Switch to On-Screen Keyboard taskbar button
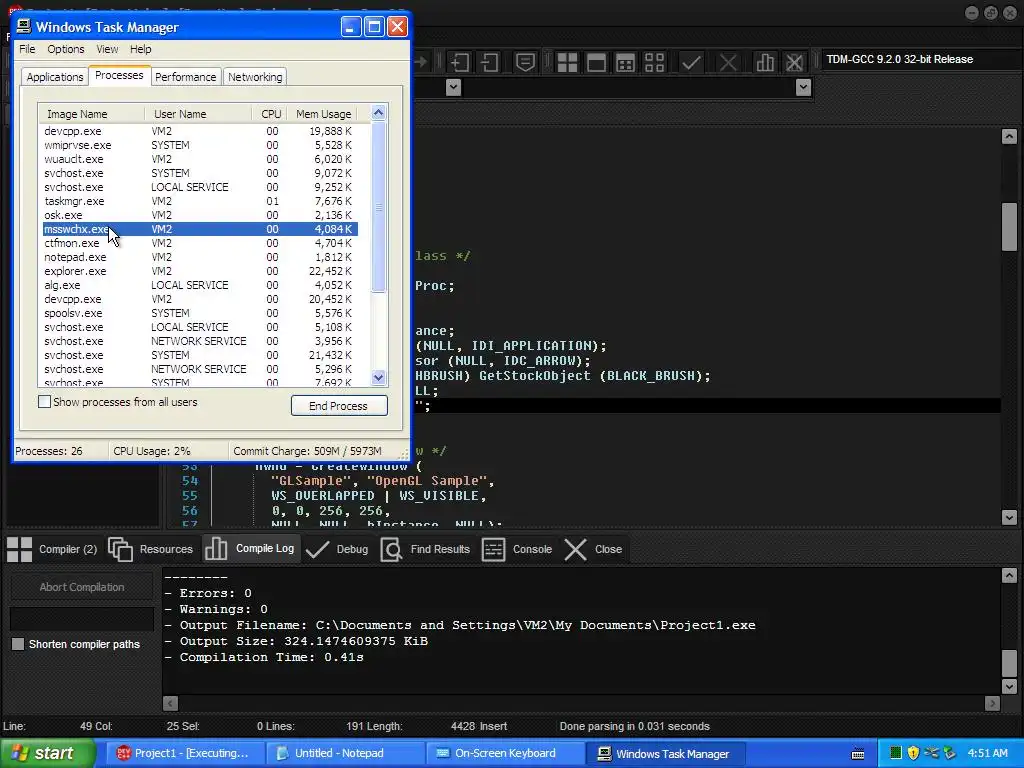 505,754
